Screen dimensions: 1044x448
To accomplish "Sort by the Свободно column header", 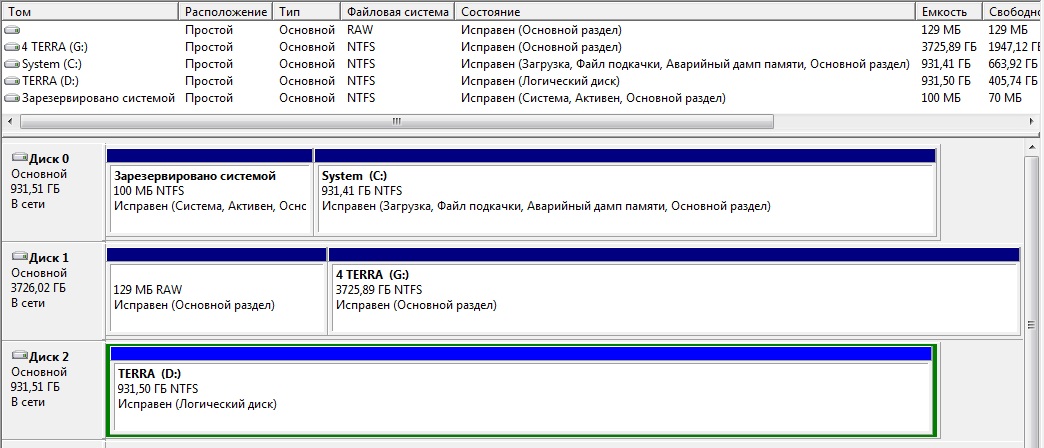I will (x=1013, y=12).
